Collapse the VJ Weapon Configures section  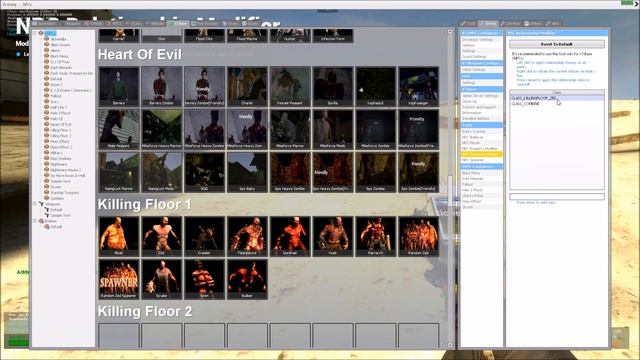[482, 63]
